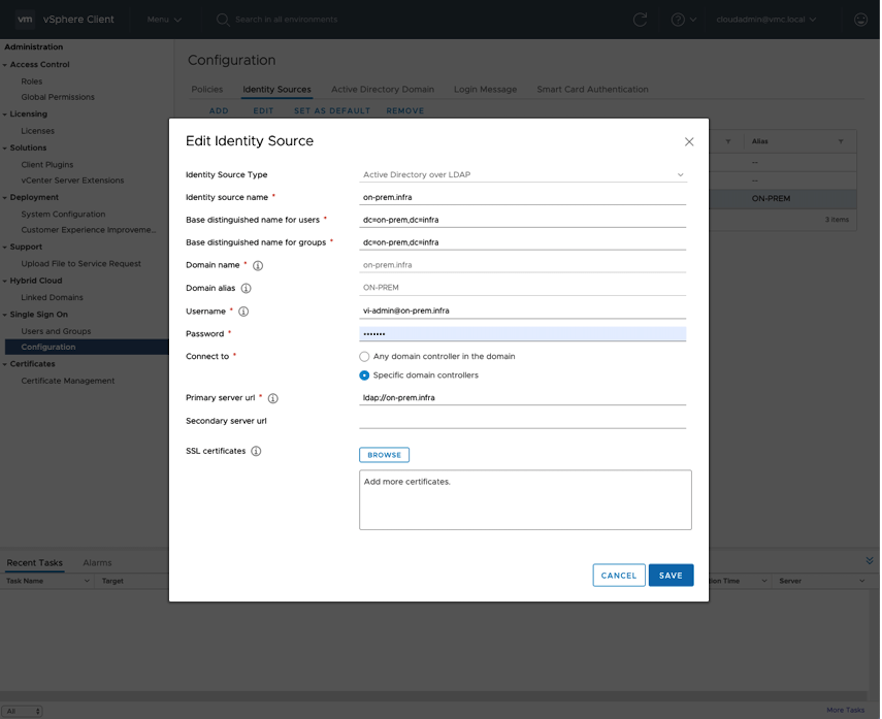
Task: Click REMOVE identity source action
Action: tap(405, 111)
